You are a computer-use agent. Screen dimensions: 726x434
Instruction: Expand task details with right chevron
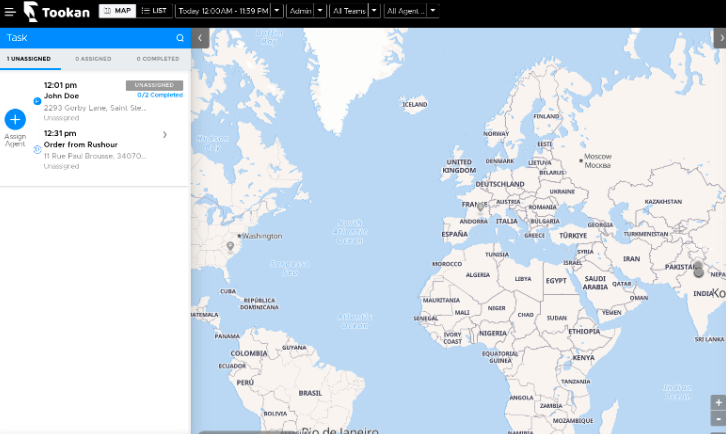(164, 134)
